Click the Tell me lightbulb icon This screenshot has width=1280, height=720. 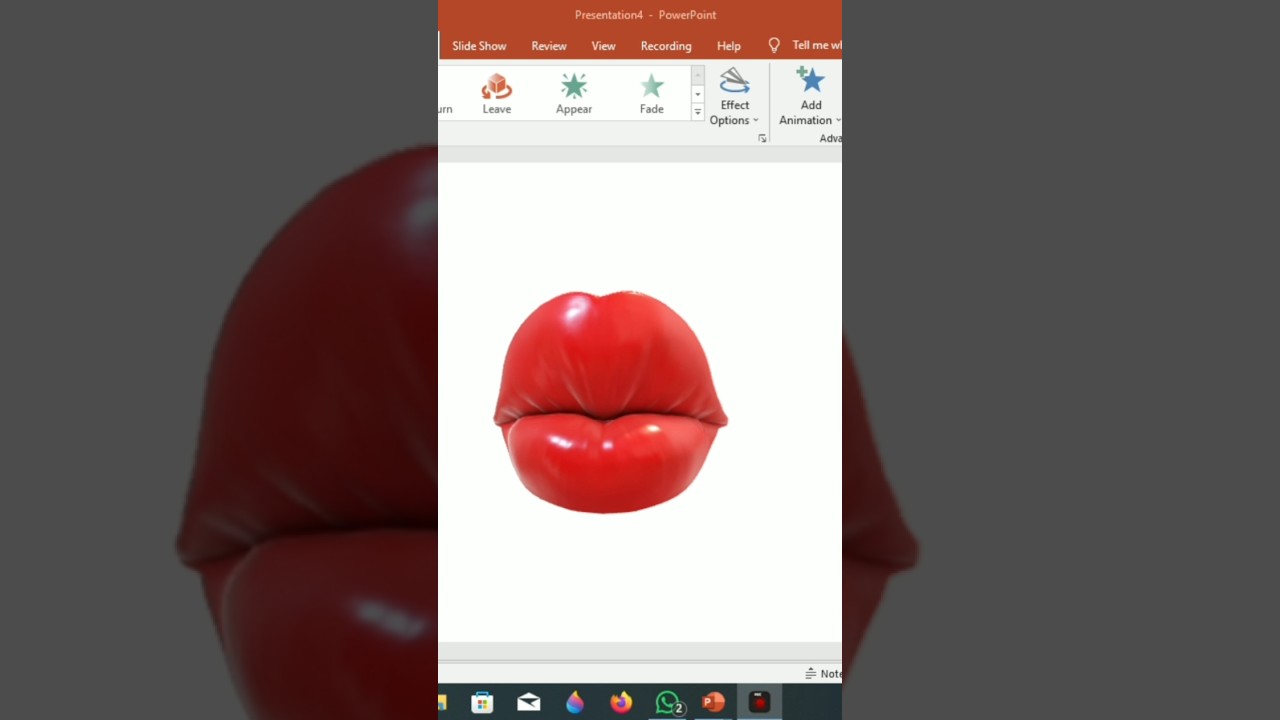tap(774, 45)
